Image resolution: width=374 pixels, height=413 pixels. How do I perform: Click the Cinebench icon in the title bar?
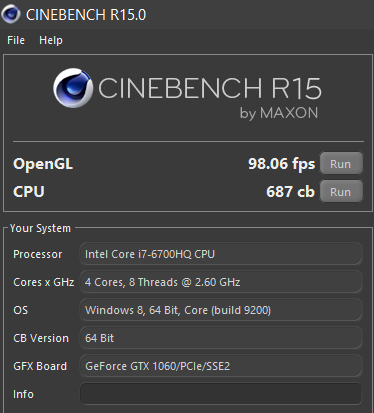pyautogui.click(x=11, y=14)
